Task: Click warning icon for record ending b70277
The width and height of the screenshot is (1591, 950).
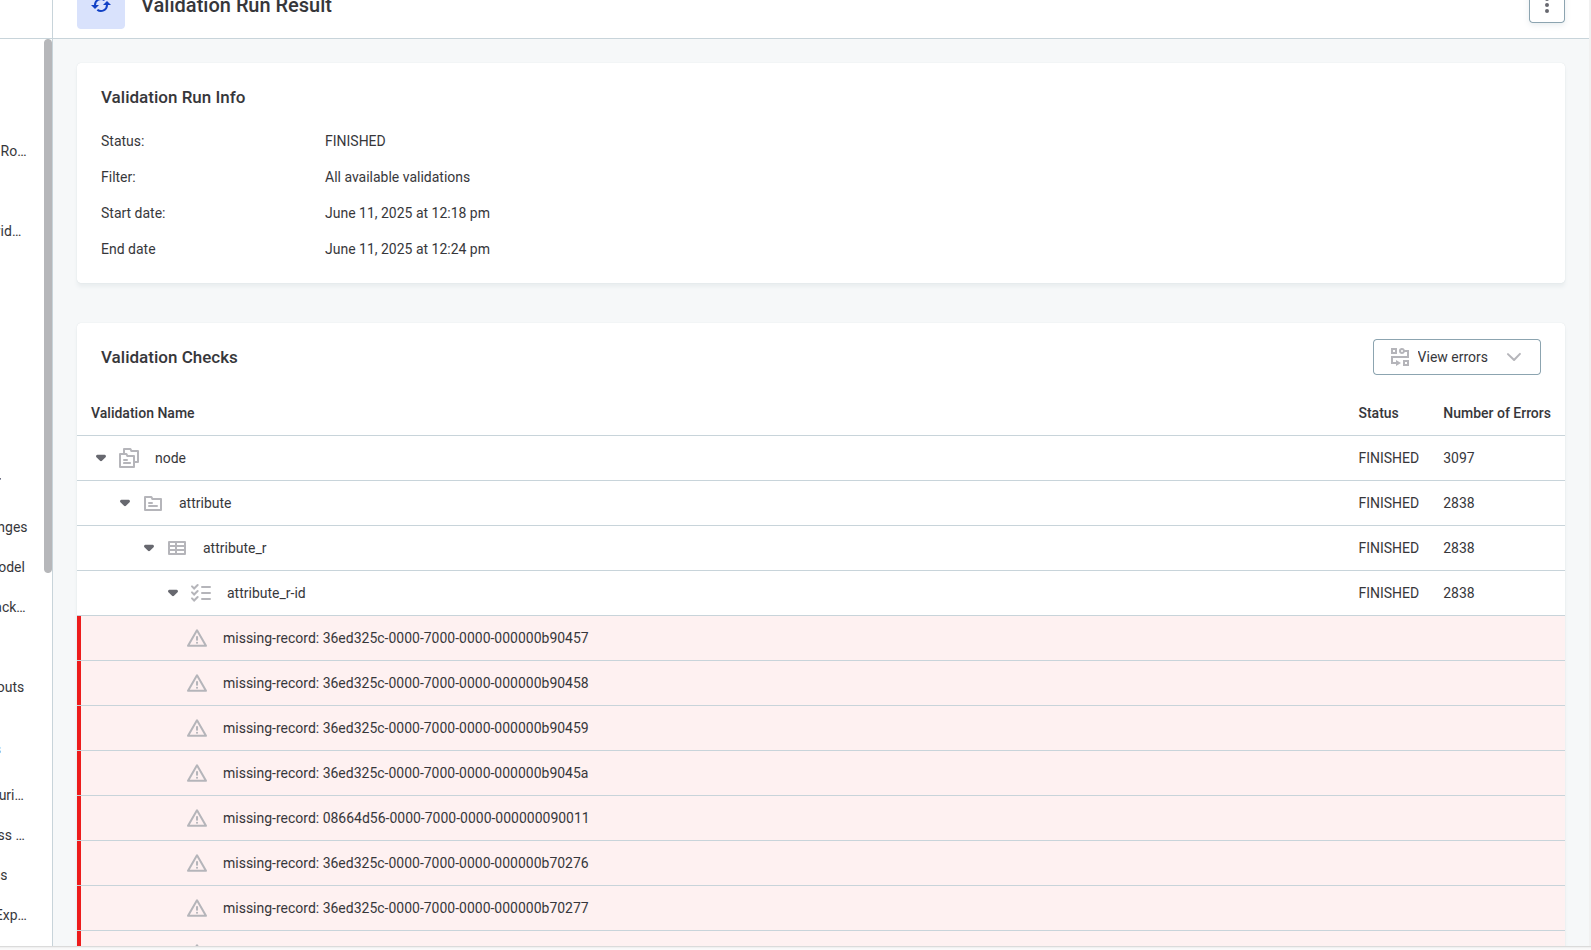Action: [197, 908]
